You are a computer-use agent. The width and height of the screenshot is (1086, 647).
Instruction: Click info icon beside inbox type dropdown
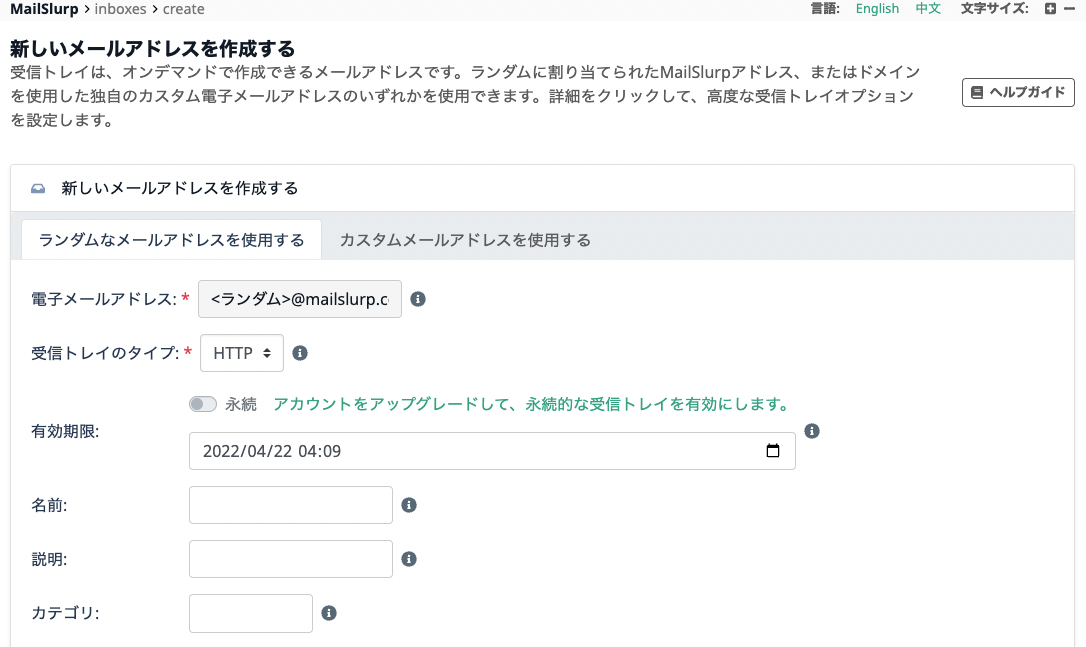(300, 353)
